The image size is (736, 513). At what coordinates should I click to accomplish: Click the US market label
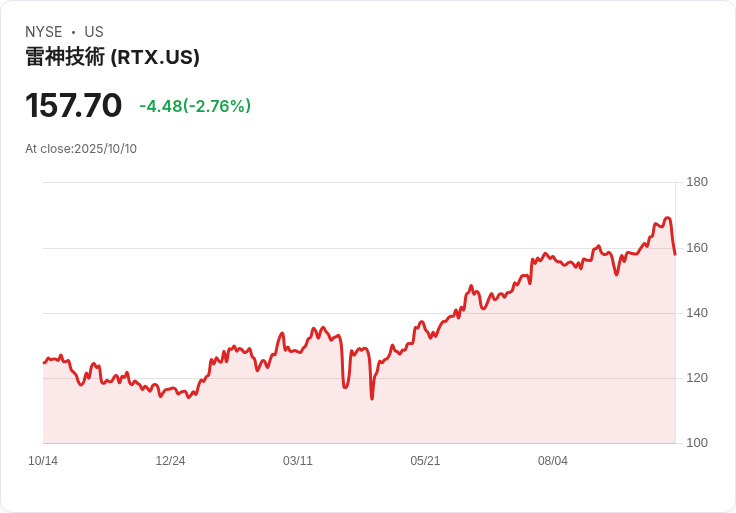coord(94,32)
